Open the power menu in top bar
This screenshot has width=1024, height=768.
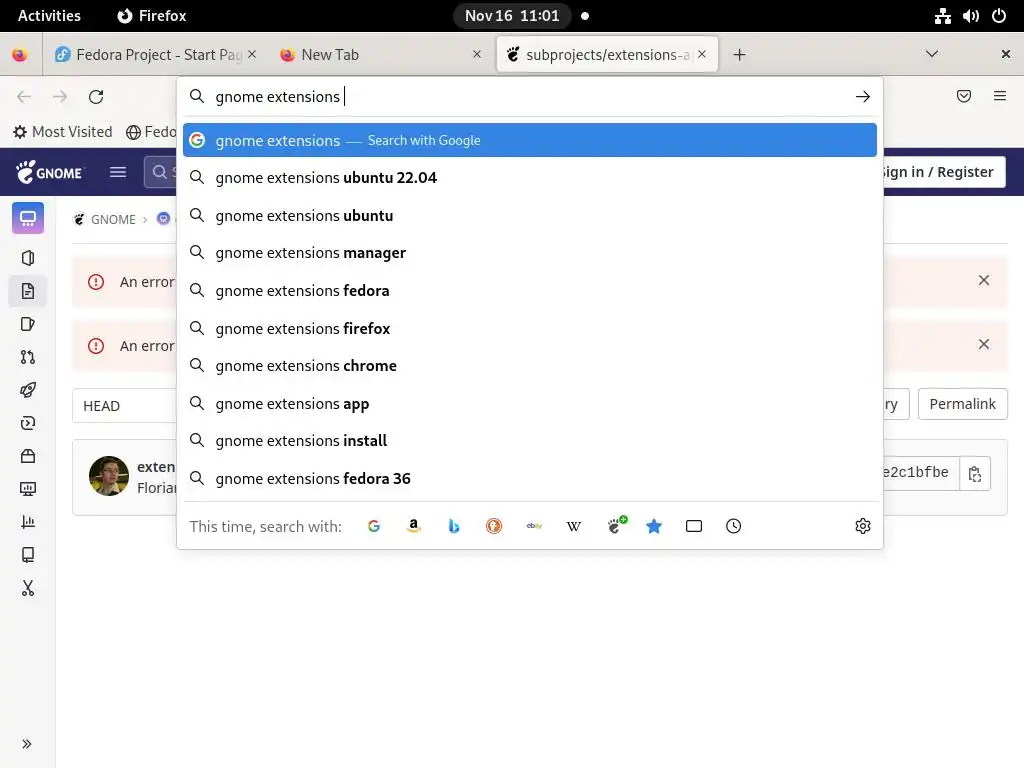[x=999, y=16]
